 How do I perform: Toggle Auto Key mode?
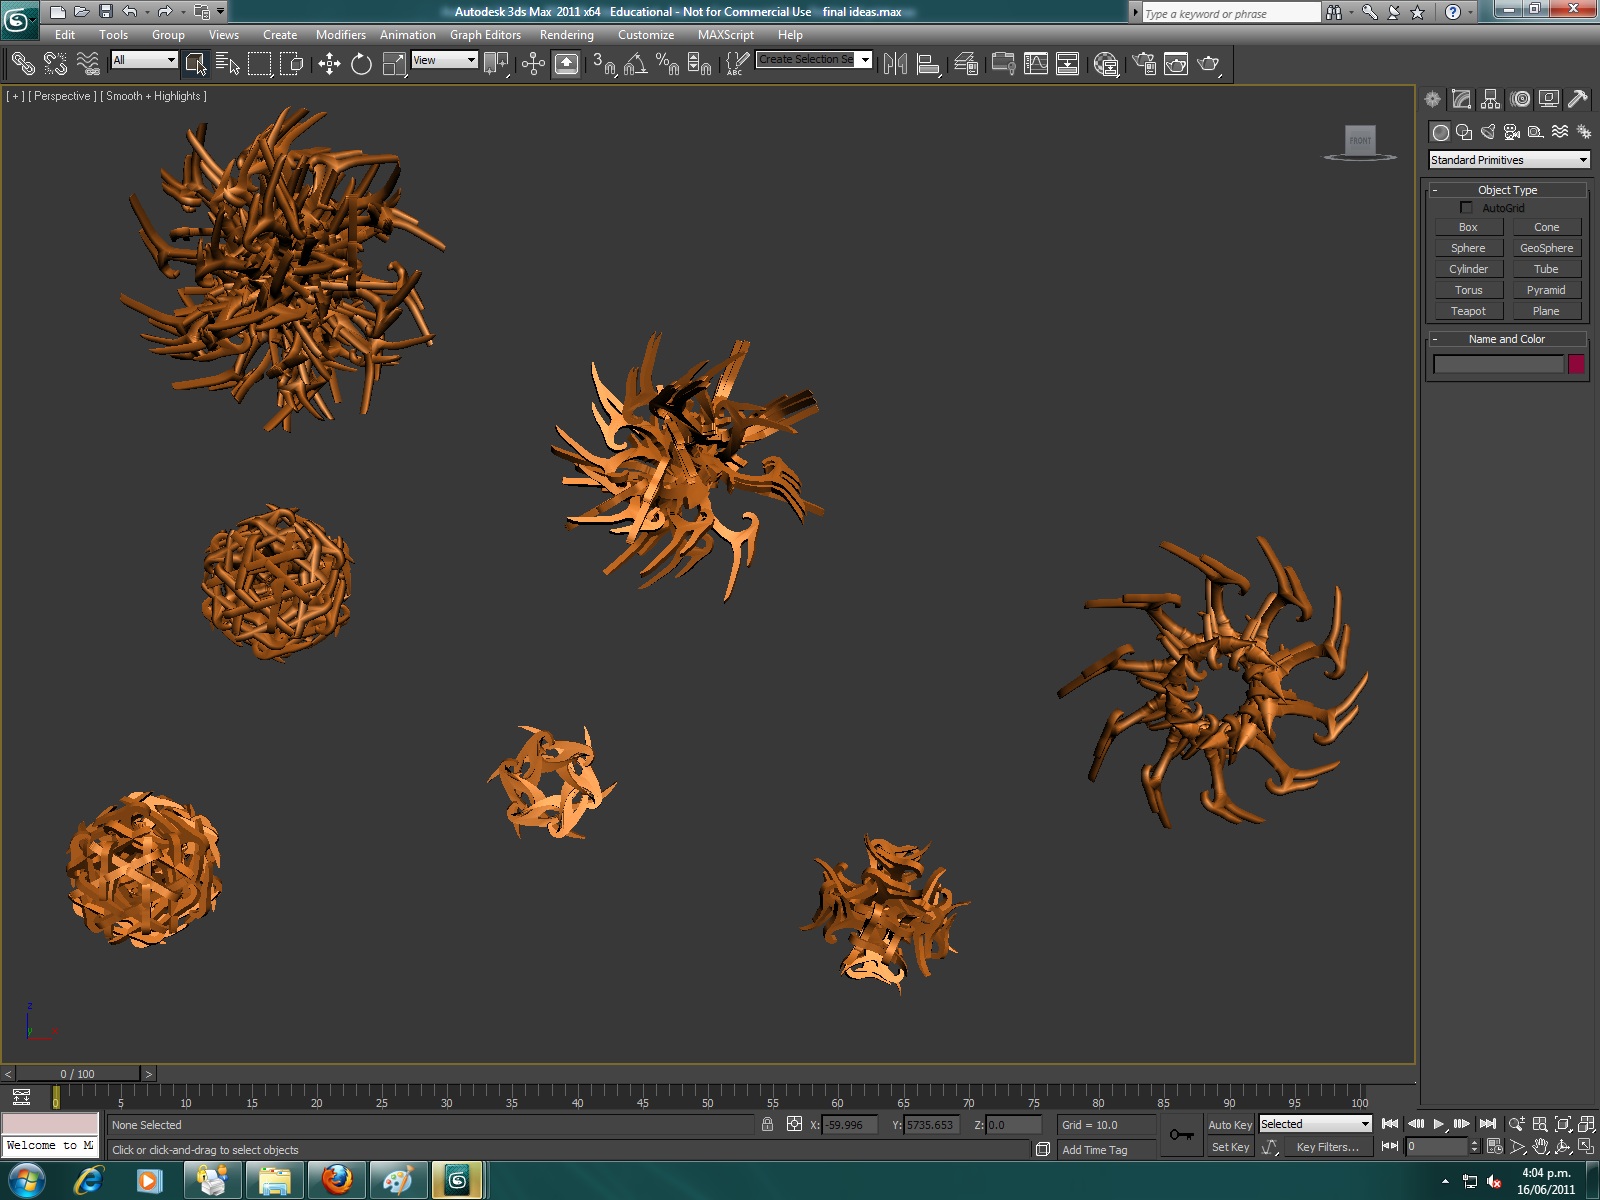point(1229,1125)
